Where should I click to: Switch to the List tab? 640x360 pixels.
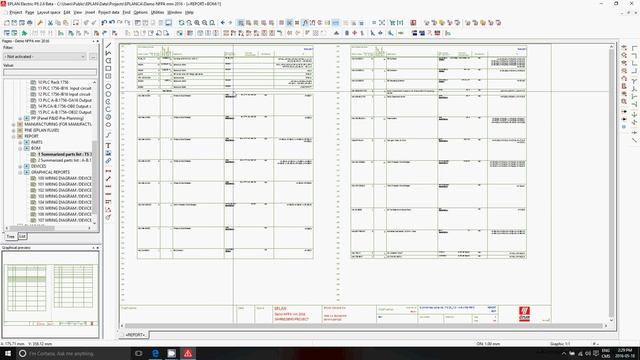click(22, 236)
